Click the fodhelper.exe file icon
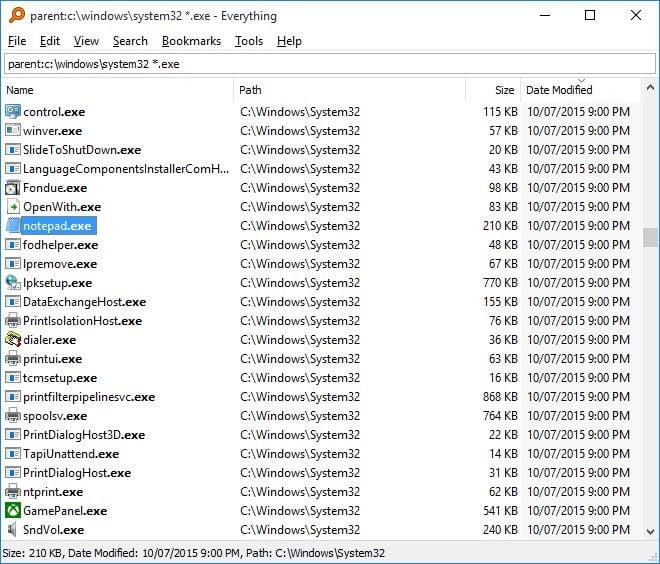Image resolution: width=660 pixels, height=564 pixels. click(13, 245)
